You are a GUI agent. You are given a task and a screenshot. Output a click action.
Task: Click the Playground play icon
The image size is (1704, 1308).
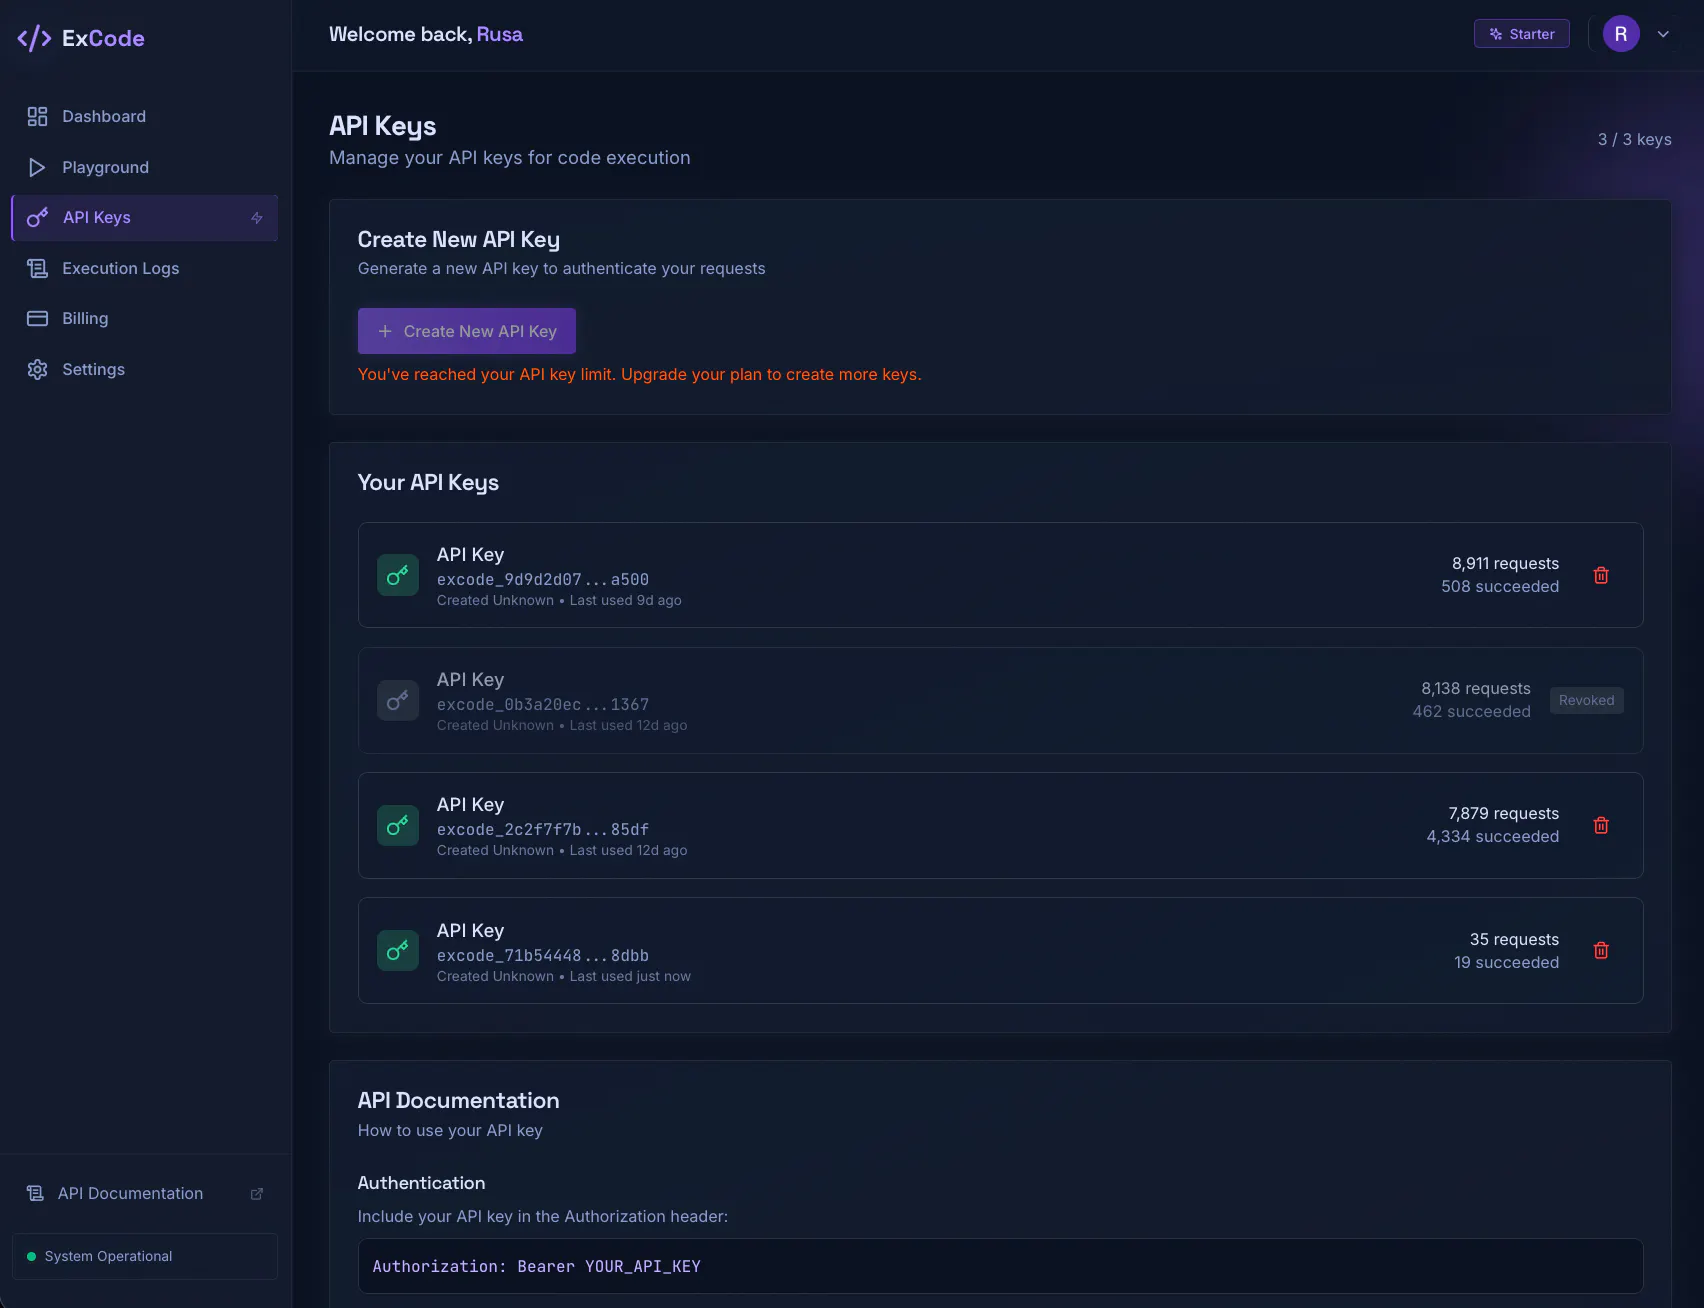(x=37, y=167)
